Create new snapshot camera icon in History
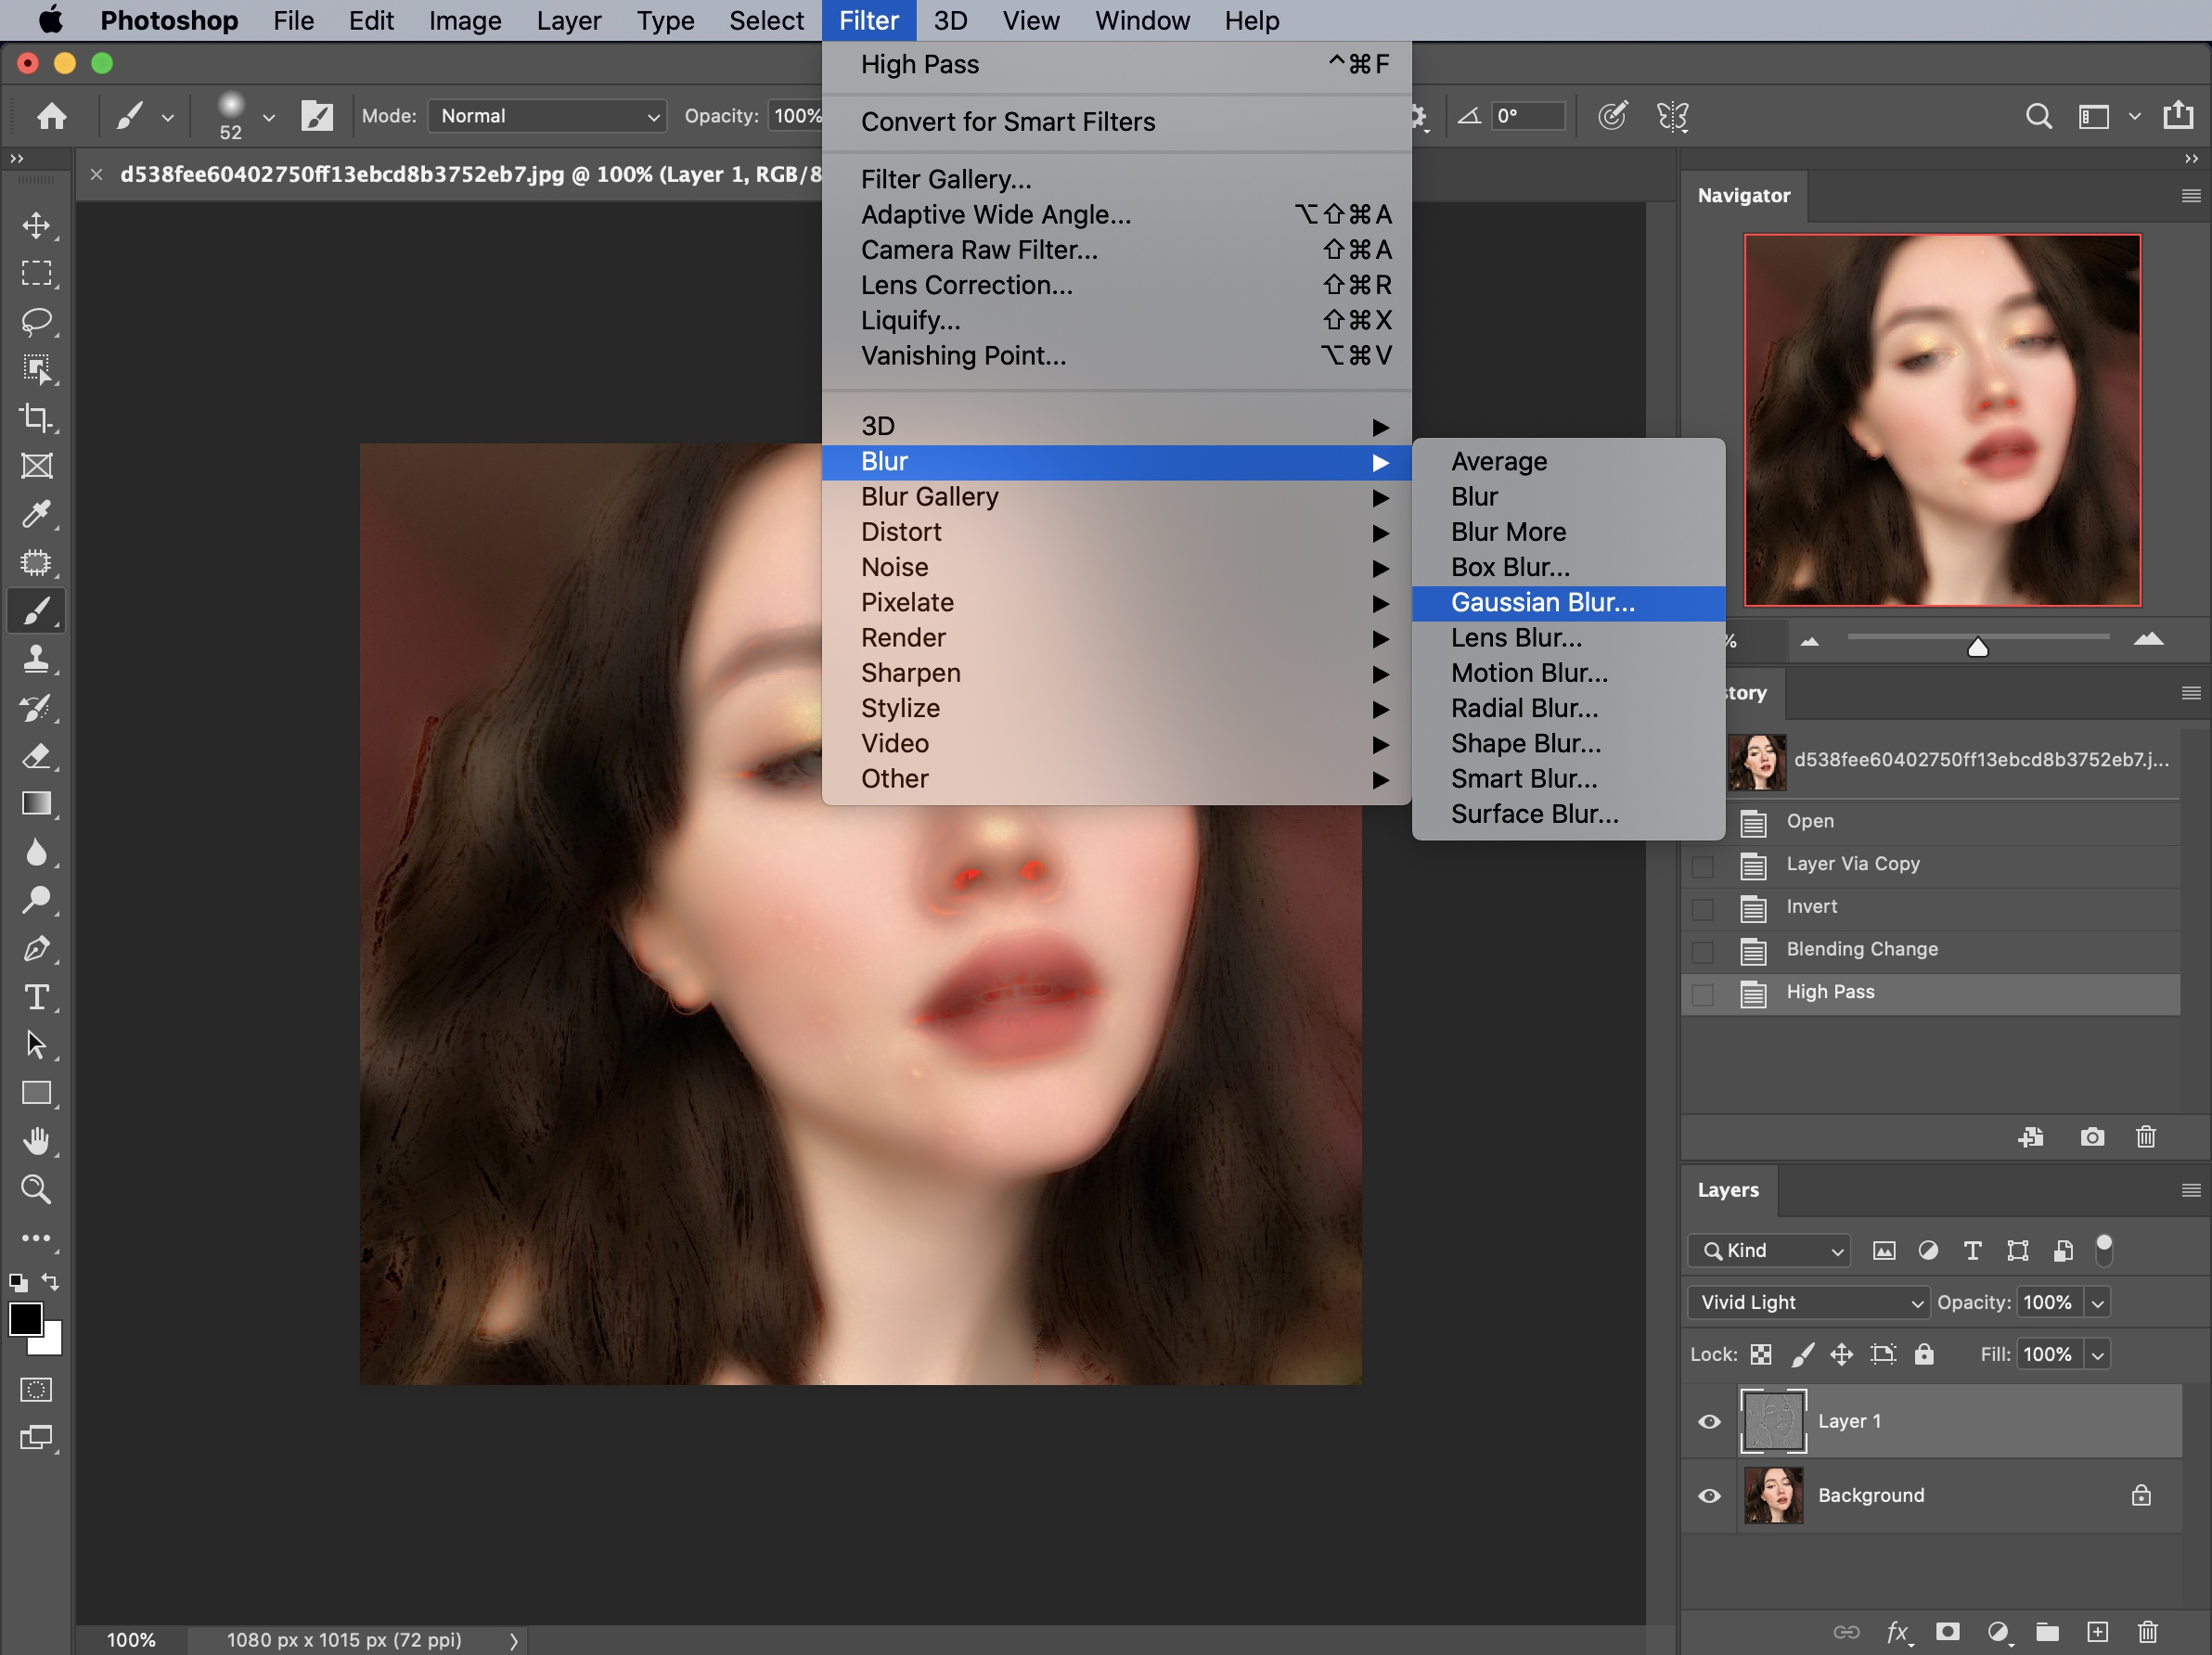 (2092, 1137)
